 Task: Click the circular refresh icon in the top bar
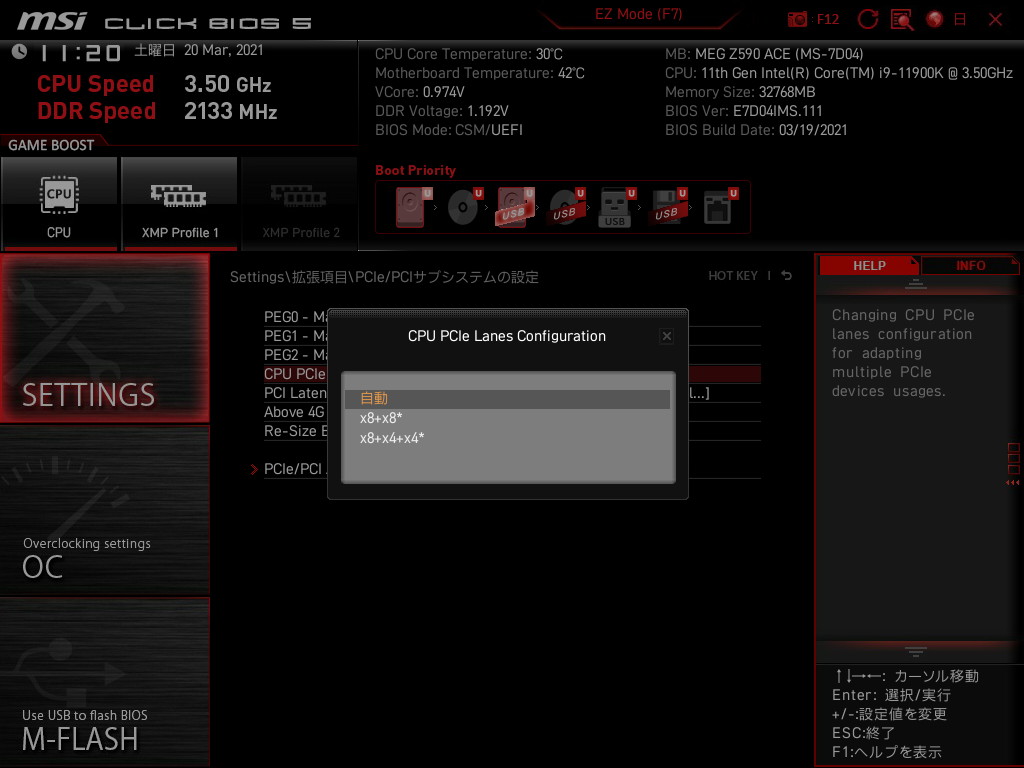tap(867, 20)
